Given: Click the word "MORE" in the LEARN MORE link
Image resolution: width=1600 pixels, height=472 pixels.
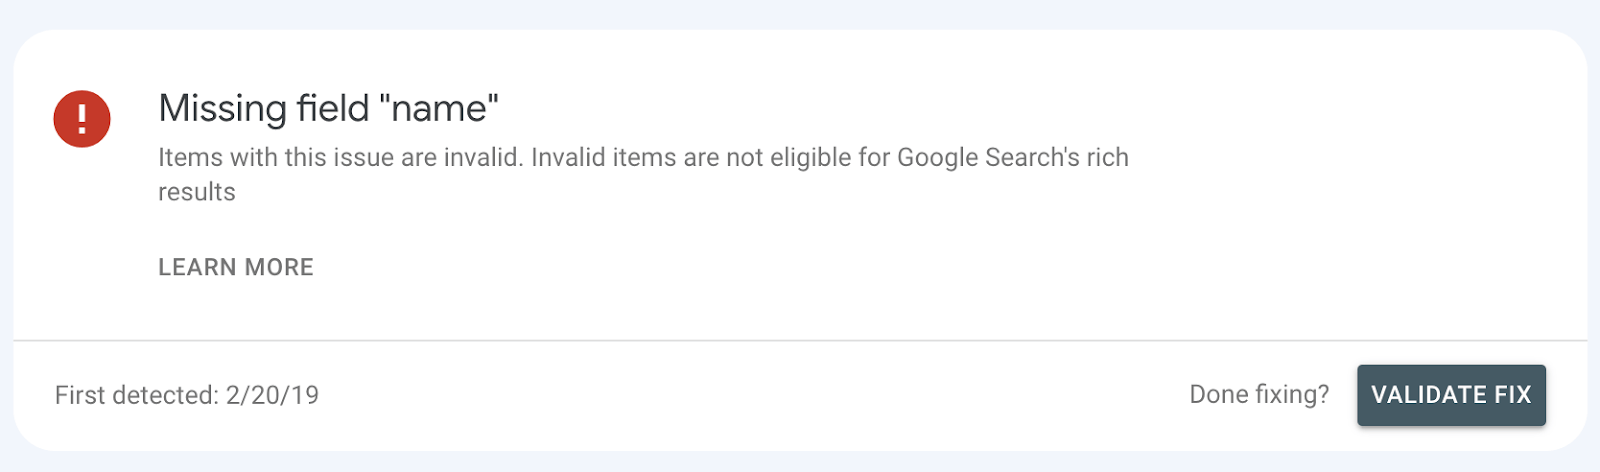Looking at the screenshot, I should click(x=279, y=267).
